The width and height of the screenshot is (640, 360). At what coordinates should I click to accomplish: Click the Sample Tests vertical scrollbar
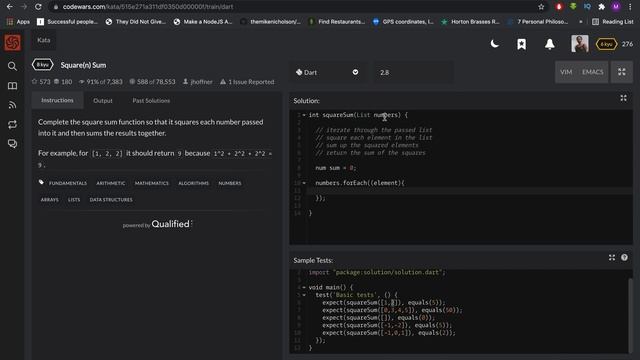pyautogui.click(x=630, y=315)
